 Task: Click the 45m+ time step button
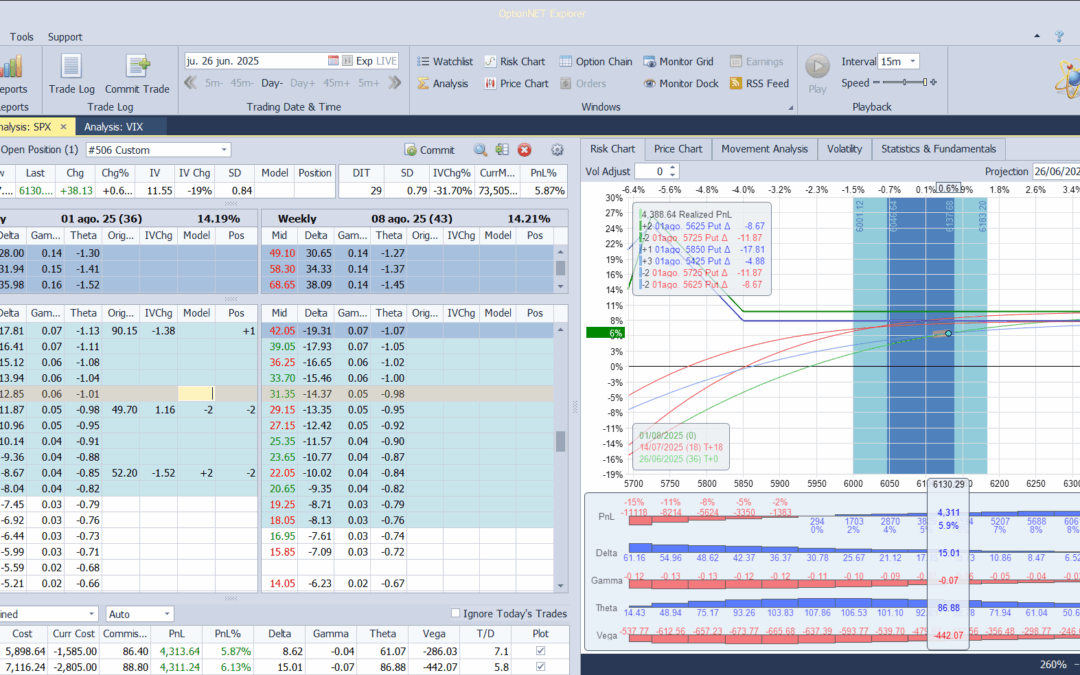336,83
